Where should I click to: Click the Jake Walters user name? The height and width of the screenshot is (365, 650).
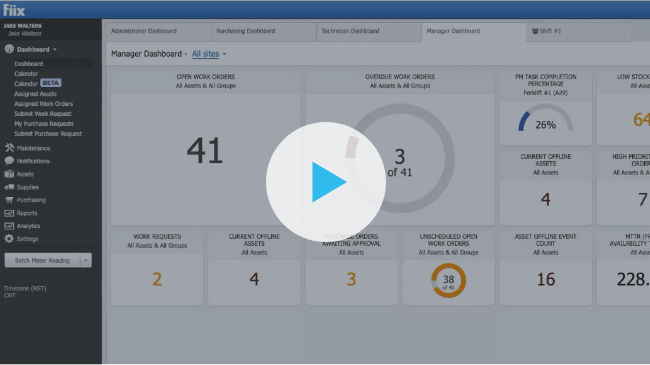(23, 26)
